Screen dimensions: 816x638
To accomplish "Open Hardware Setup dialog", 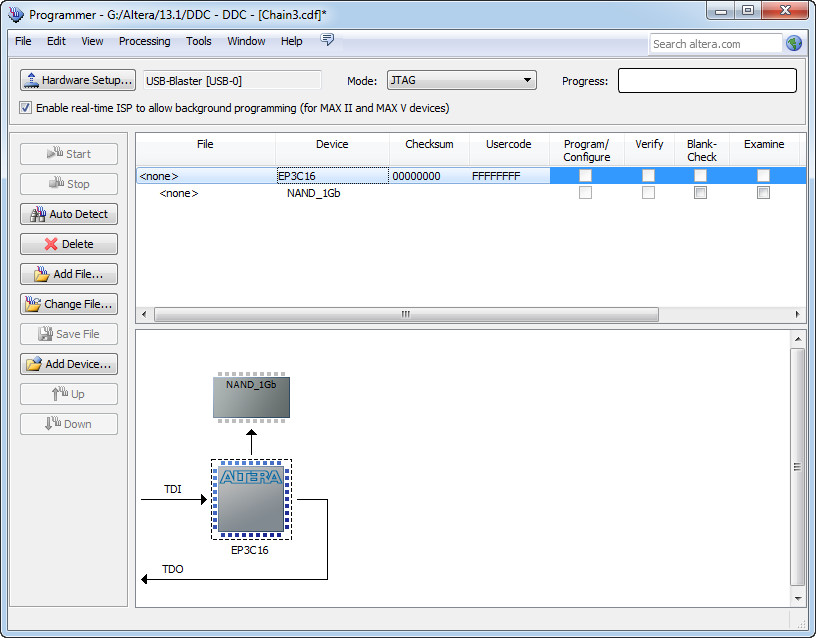I will [78, 80].
